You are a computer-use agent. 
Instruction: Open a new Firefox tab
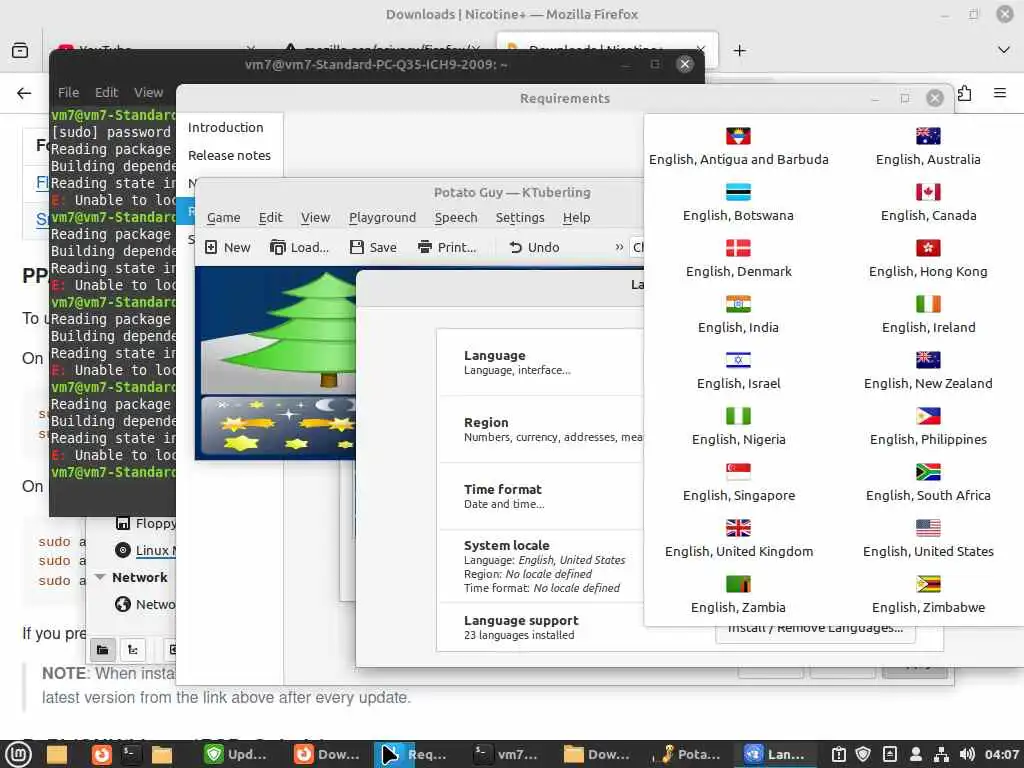[x=739, y=50]
